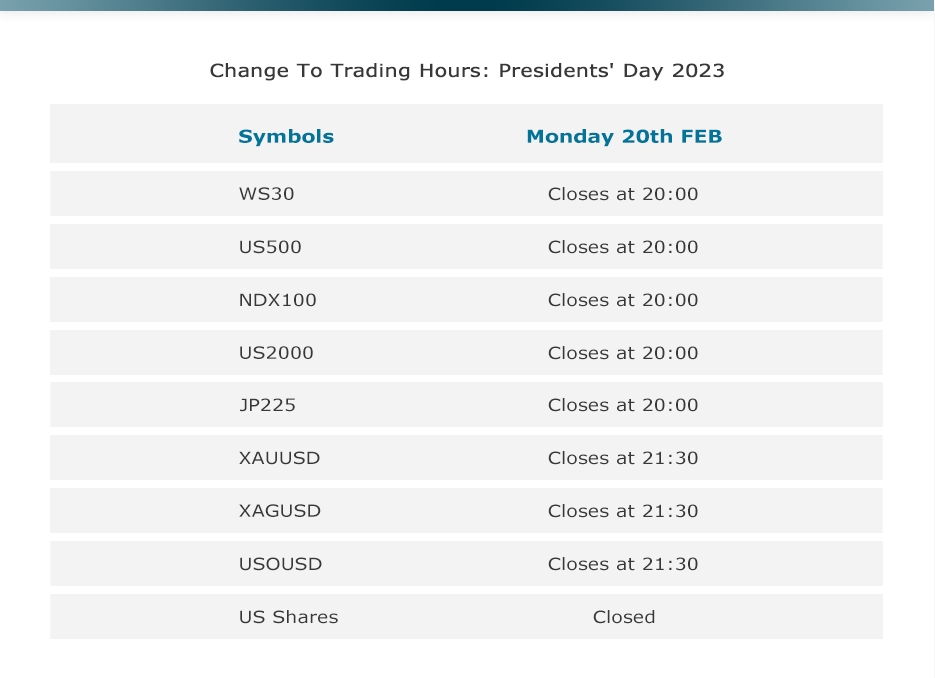Click the US Shares Closed status
Viewport: 935px width, 678px height.
[x=624, y=617]
